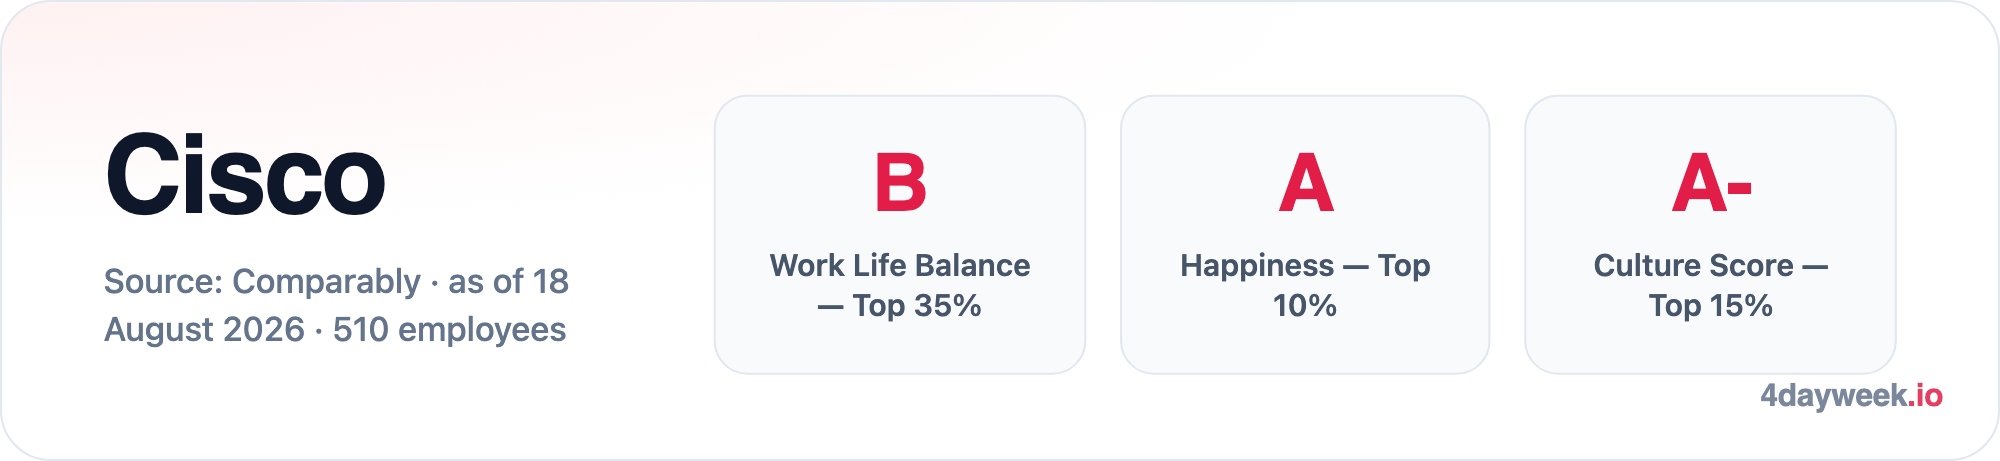Open the Happiness score card
Screen dimensions: 2000x461
coord(1305,235)
